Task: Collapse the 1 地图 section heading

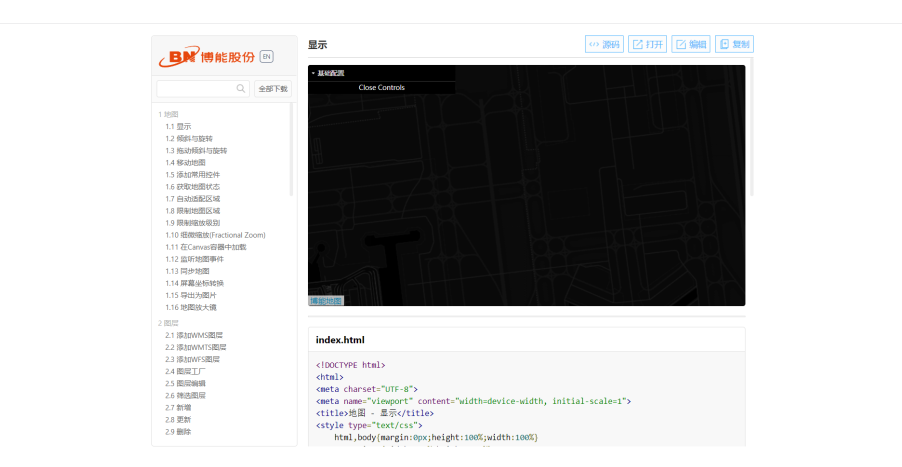Action: click(168, 115)
